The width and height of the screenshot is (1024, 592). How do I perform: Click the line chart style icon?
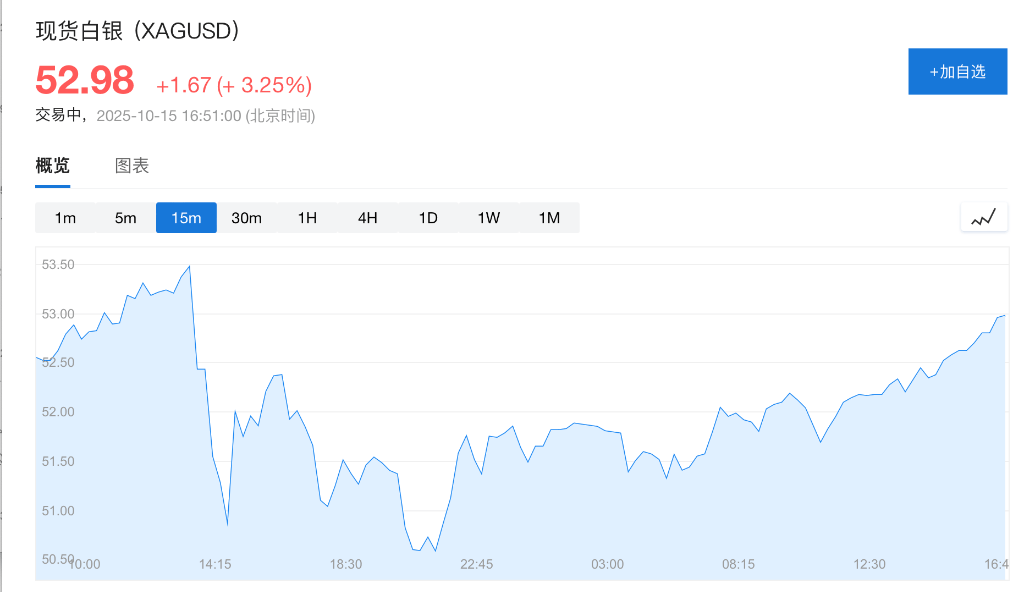point(984,217)
